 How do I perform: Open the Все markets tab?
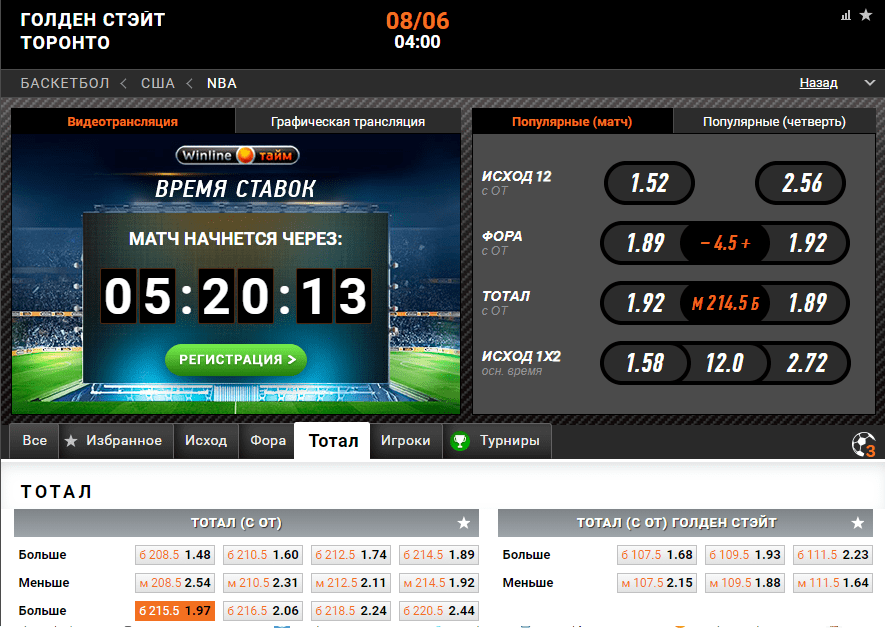click(x=34, y=440)
